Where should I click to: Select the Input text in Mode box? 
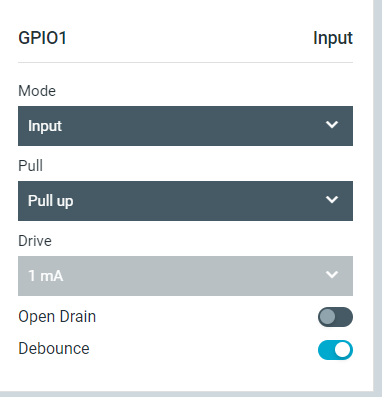coord(45,126)
